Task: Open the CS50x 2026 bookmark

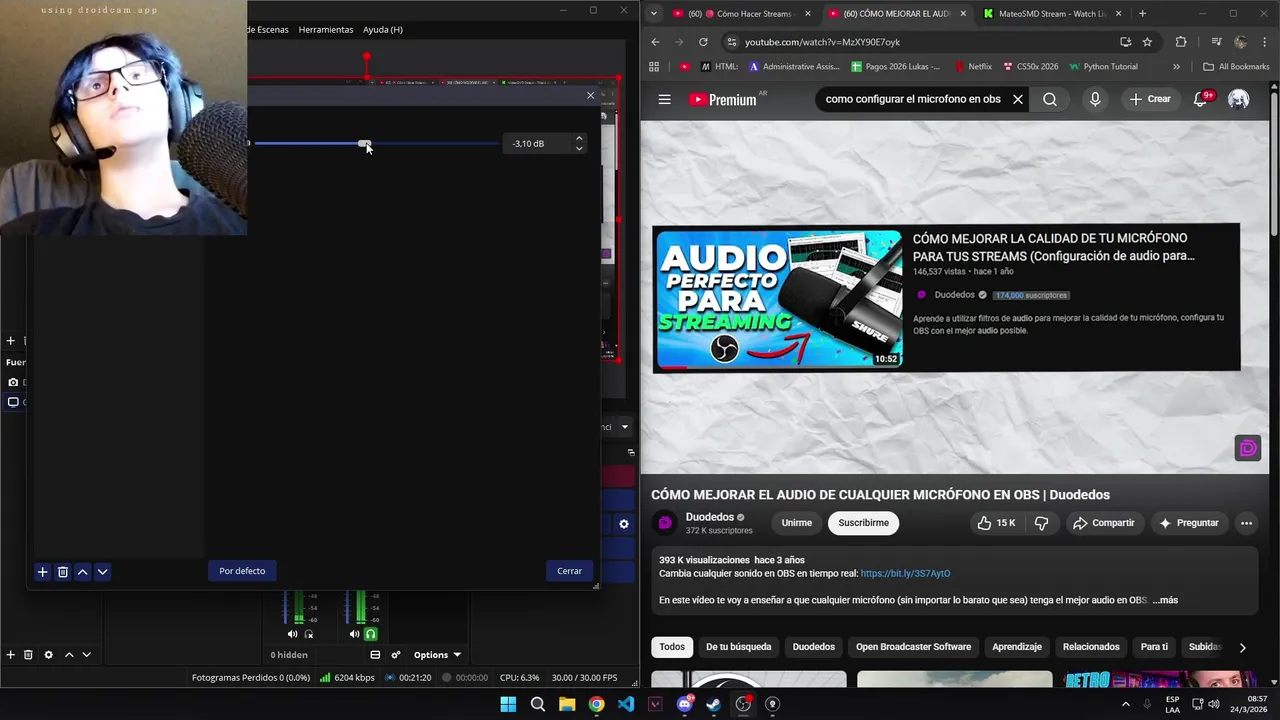Action: [x=1029, y=67]
